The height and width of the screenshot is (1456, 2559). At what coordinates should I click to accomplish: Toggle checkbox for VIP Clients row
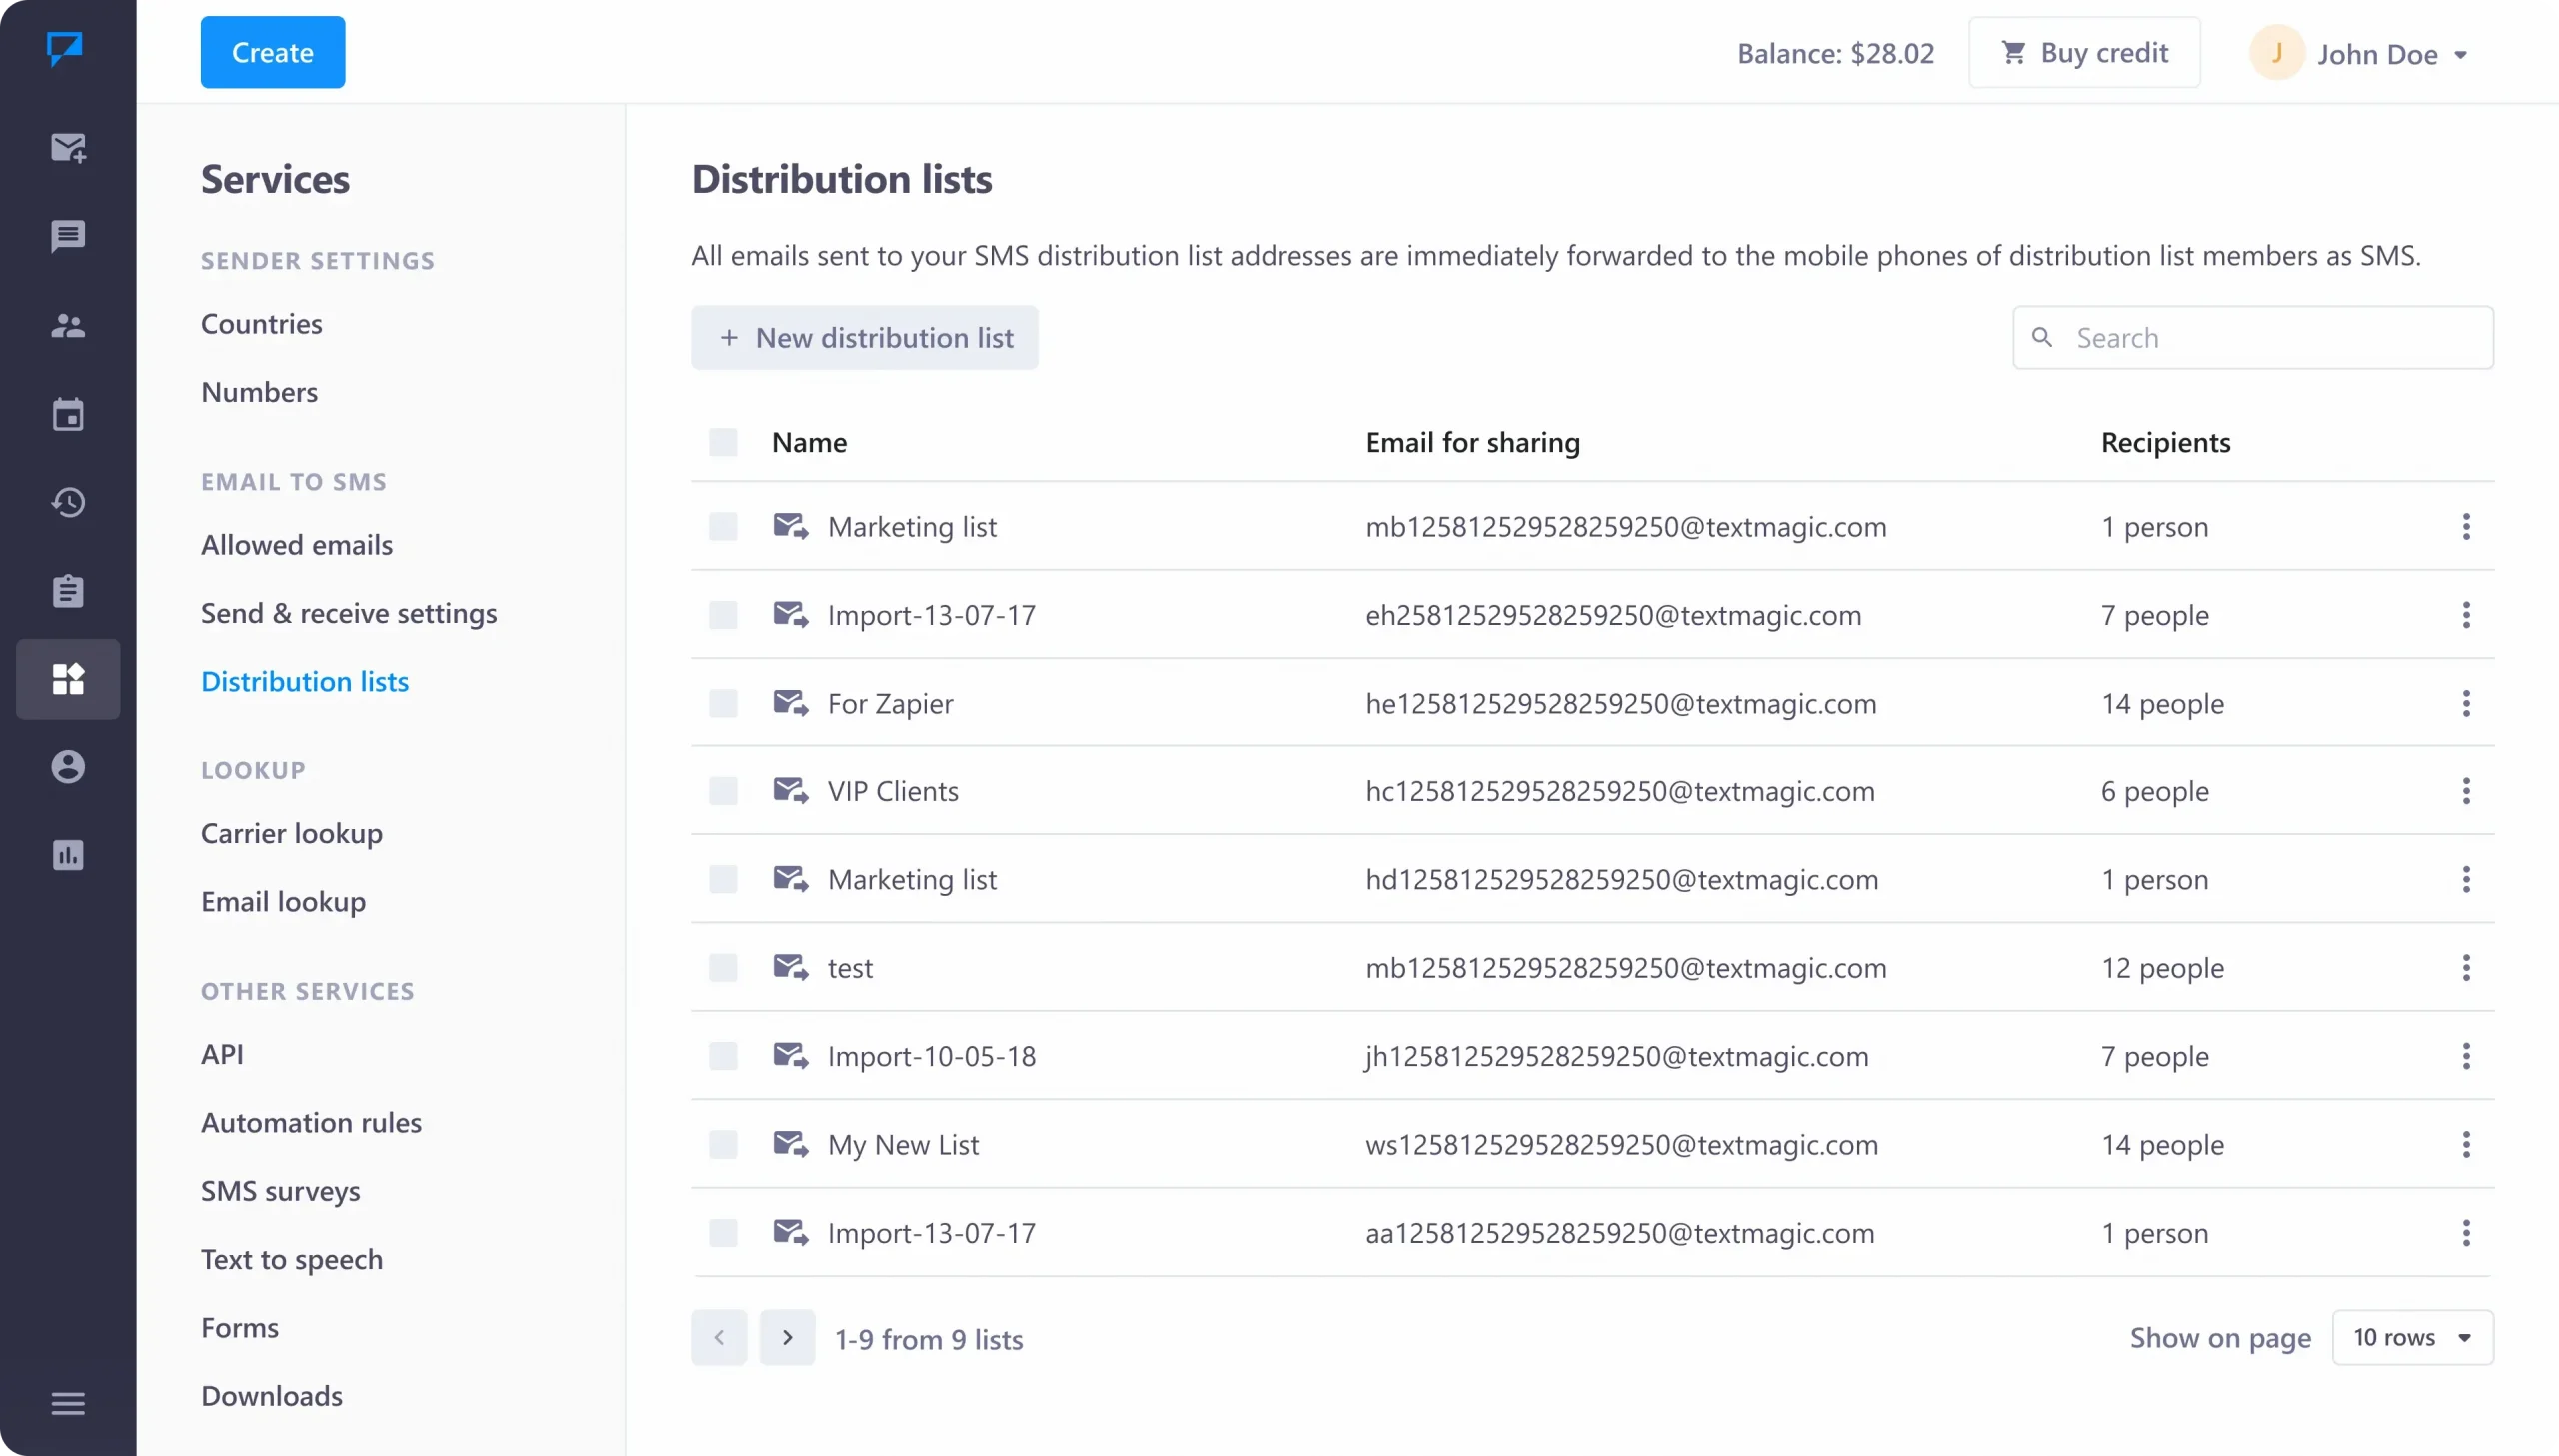tap(723, 788)
